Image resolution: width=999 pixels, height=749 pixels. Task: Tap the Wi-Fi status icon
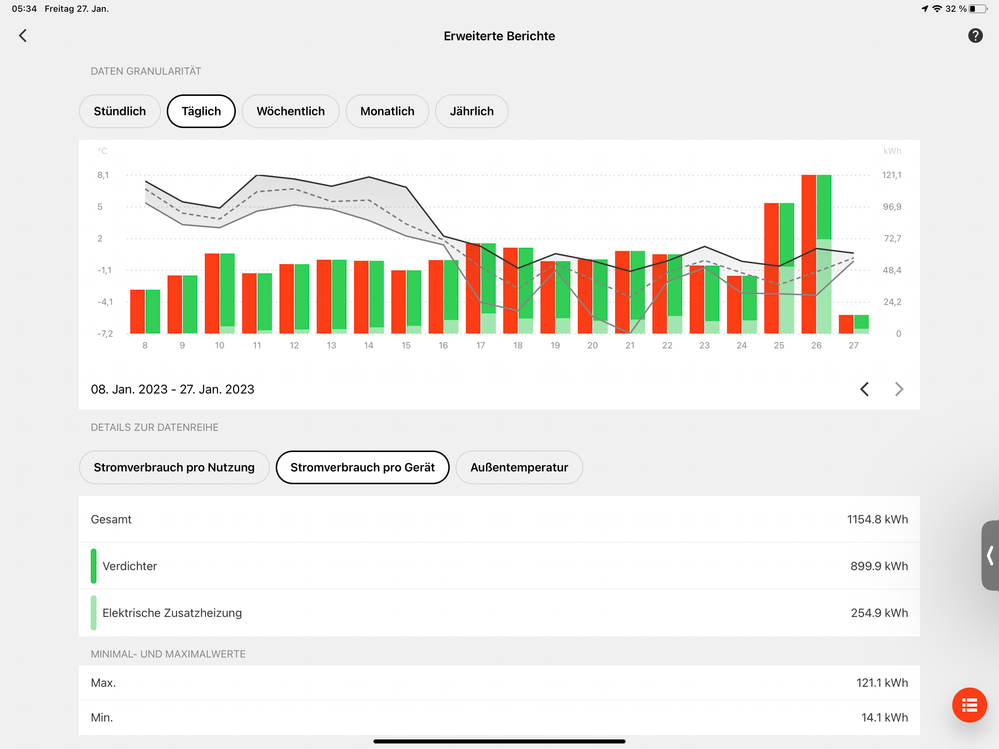pyautogui.click(x=937, y=8)
